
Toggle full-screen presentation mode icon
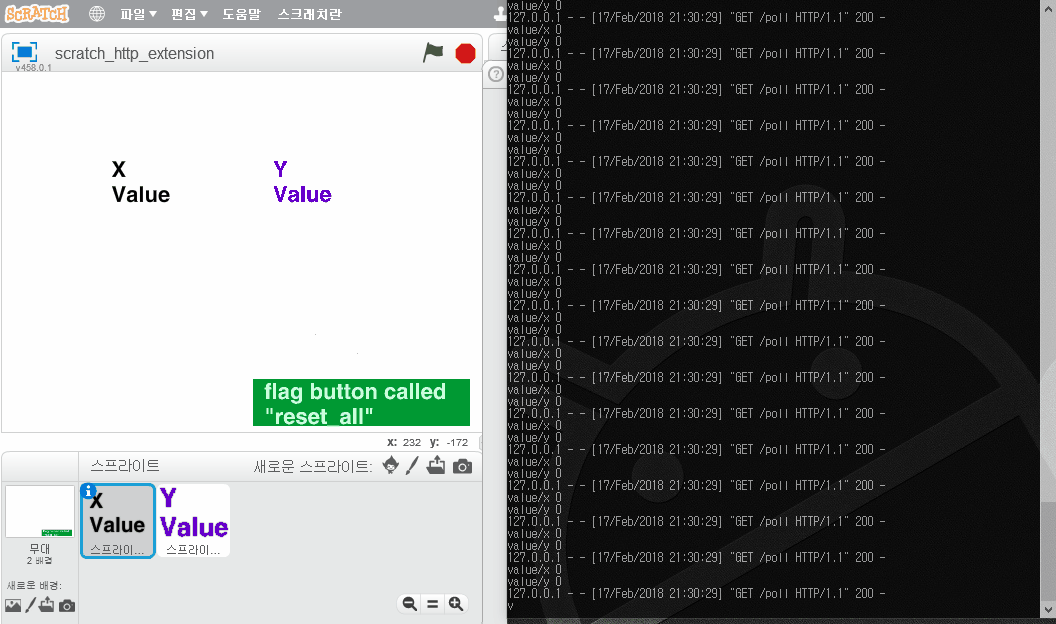pyautogui.click(x=24, y=52)
